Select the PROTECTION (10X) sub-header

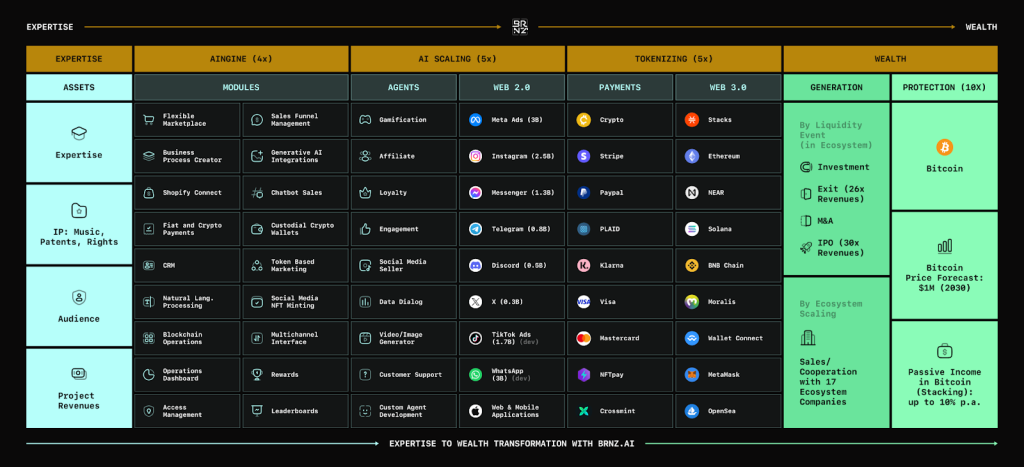pyautogui.click(x=944, y=88)
